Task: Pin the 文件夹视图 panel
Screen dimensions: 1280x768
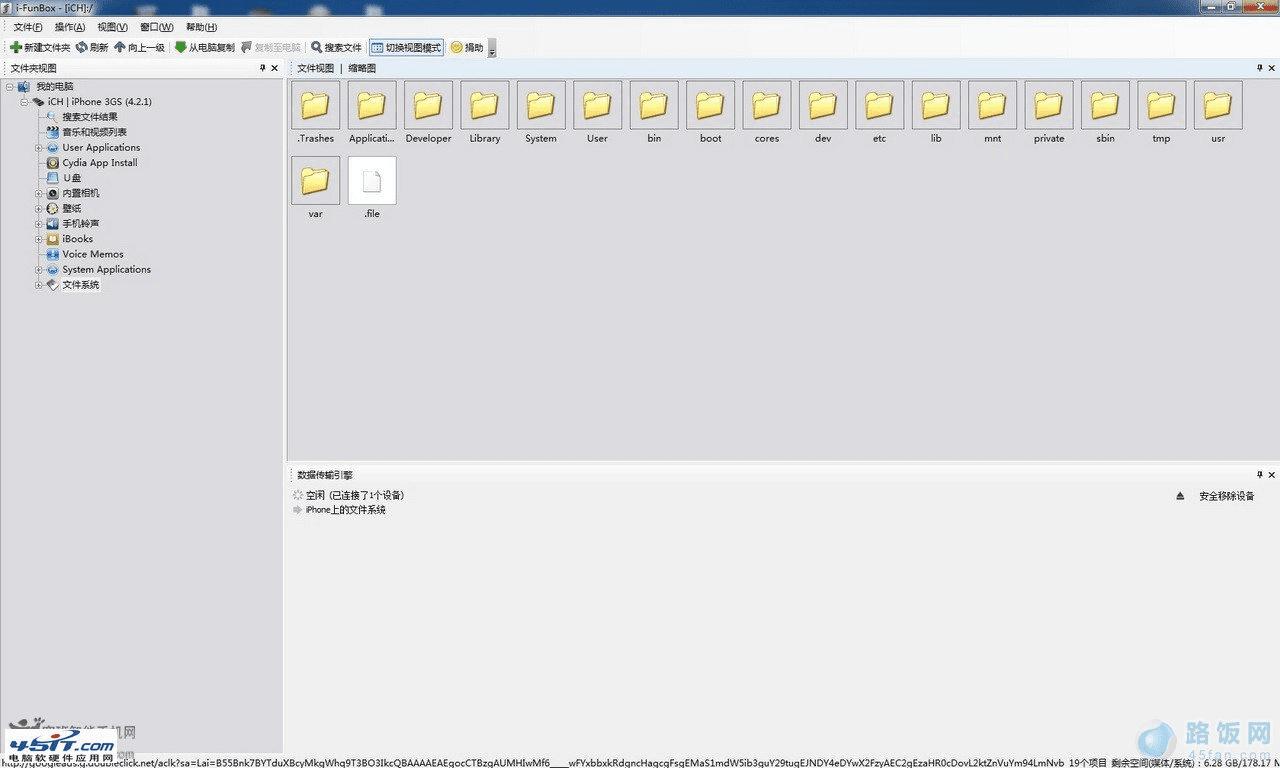Action: coord(263,68)
